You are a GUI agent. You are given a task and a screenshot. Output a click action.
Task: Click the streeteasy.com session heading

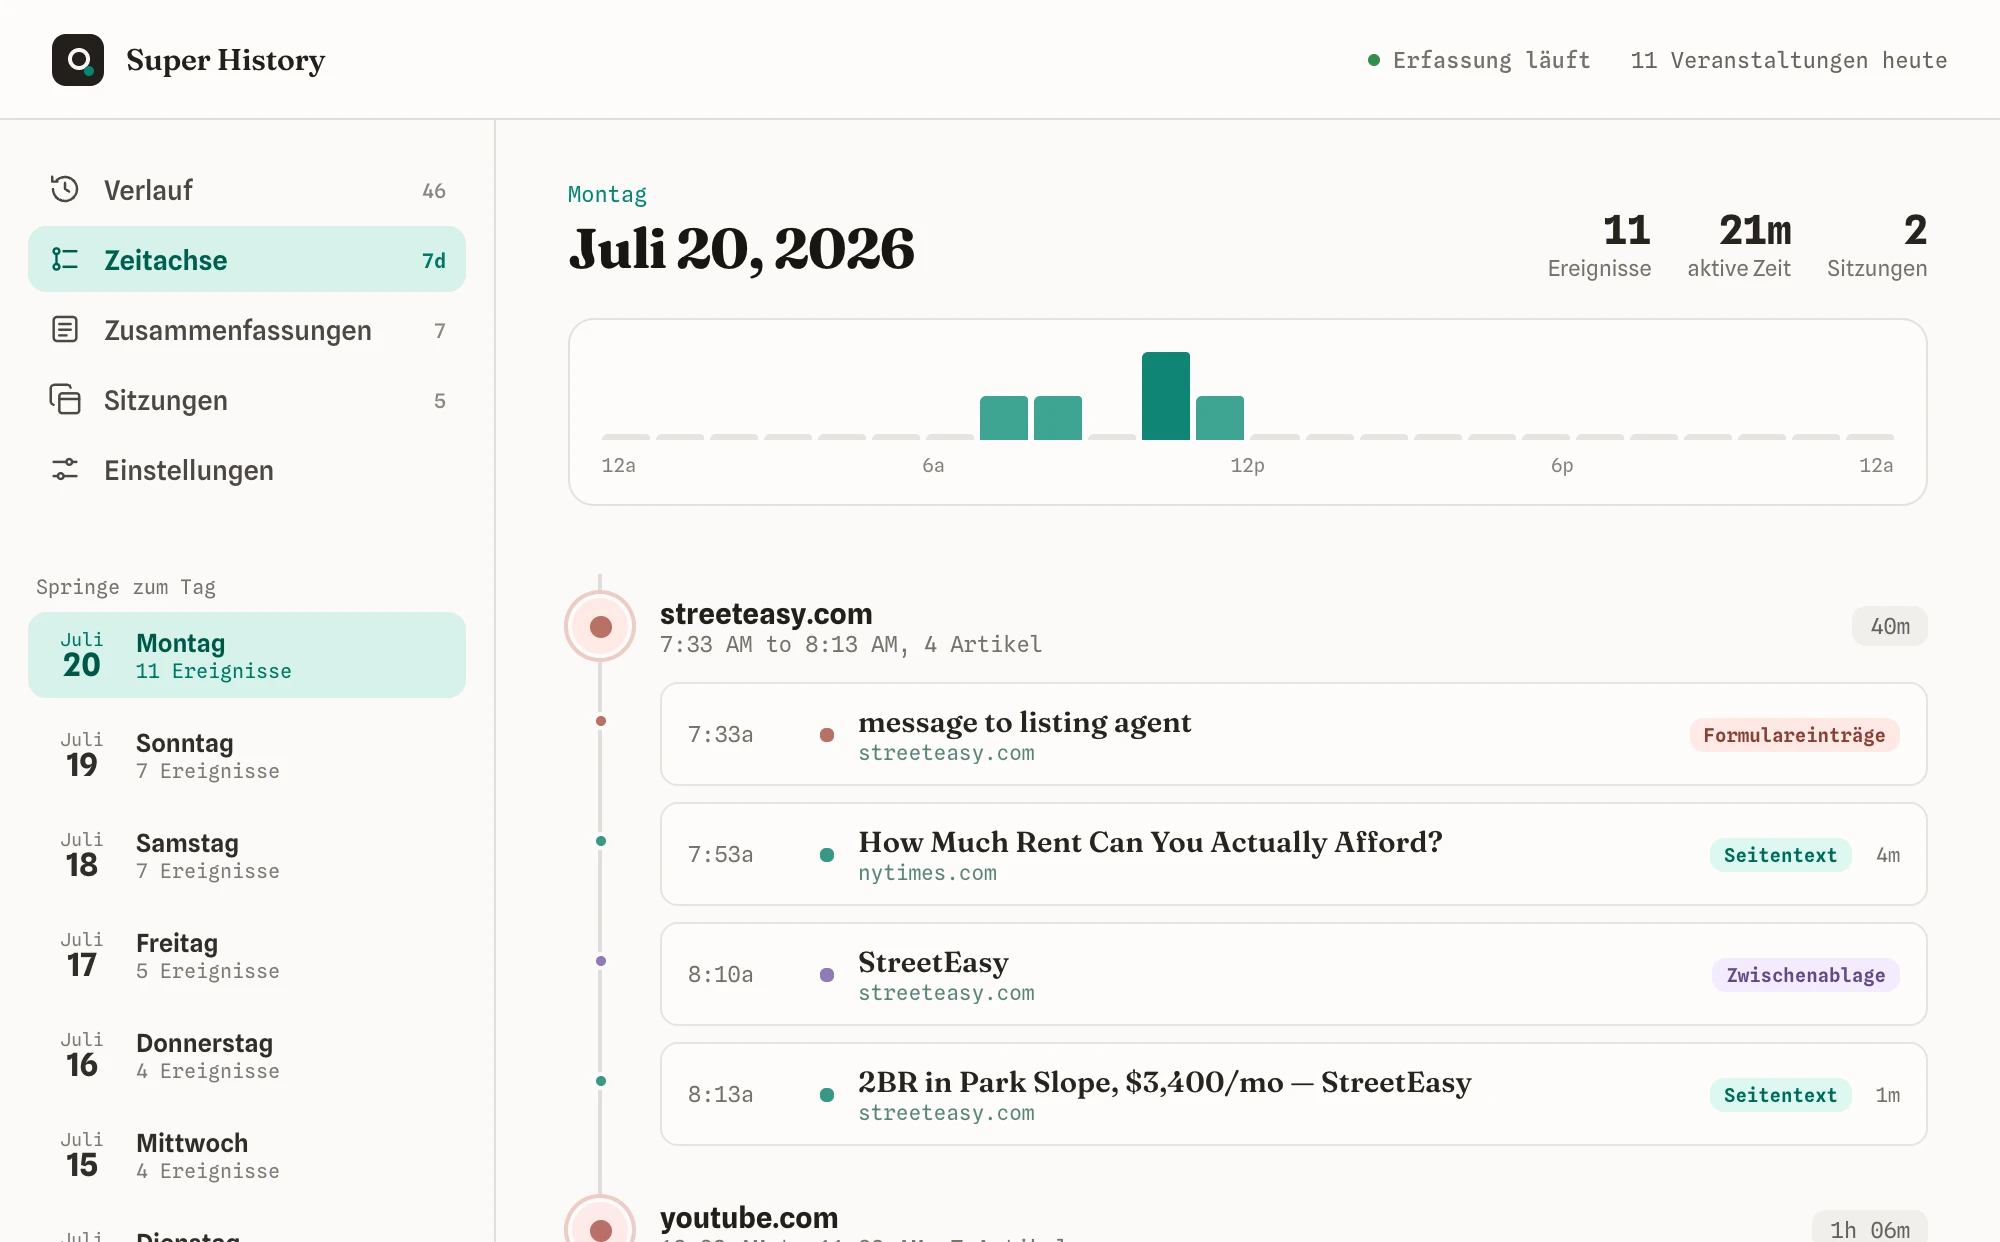pyautogui.click(x=766, y=613)
